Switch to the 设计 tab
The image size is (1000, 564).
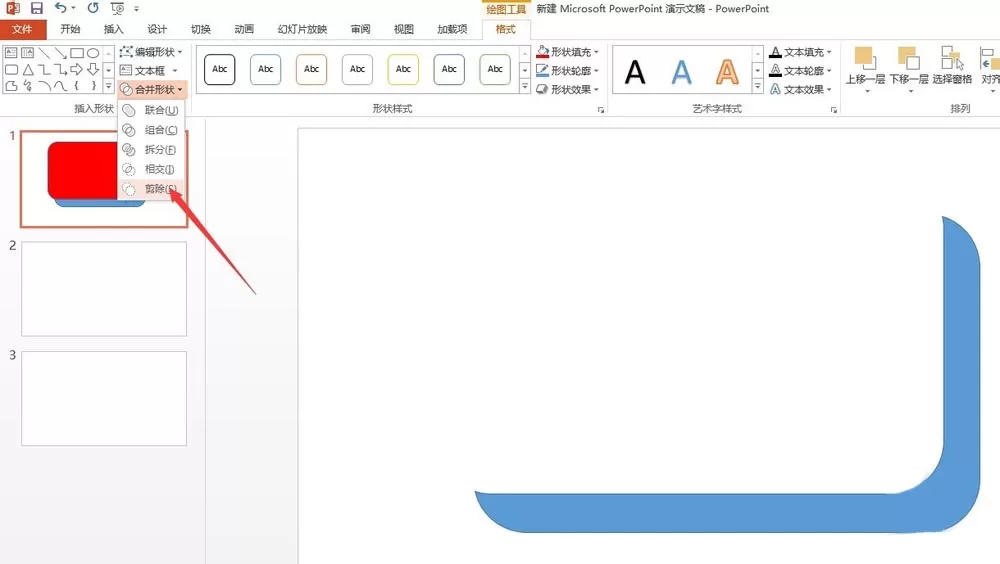[x=157, y=29]
